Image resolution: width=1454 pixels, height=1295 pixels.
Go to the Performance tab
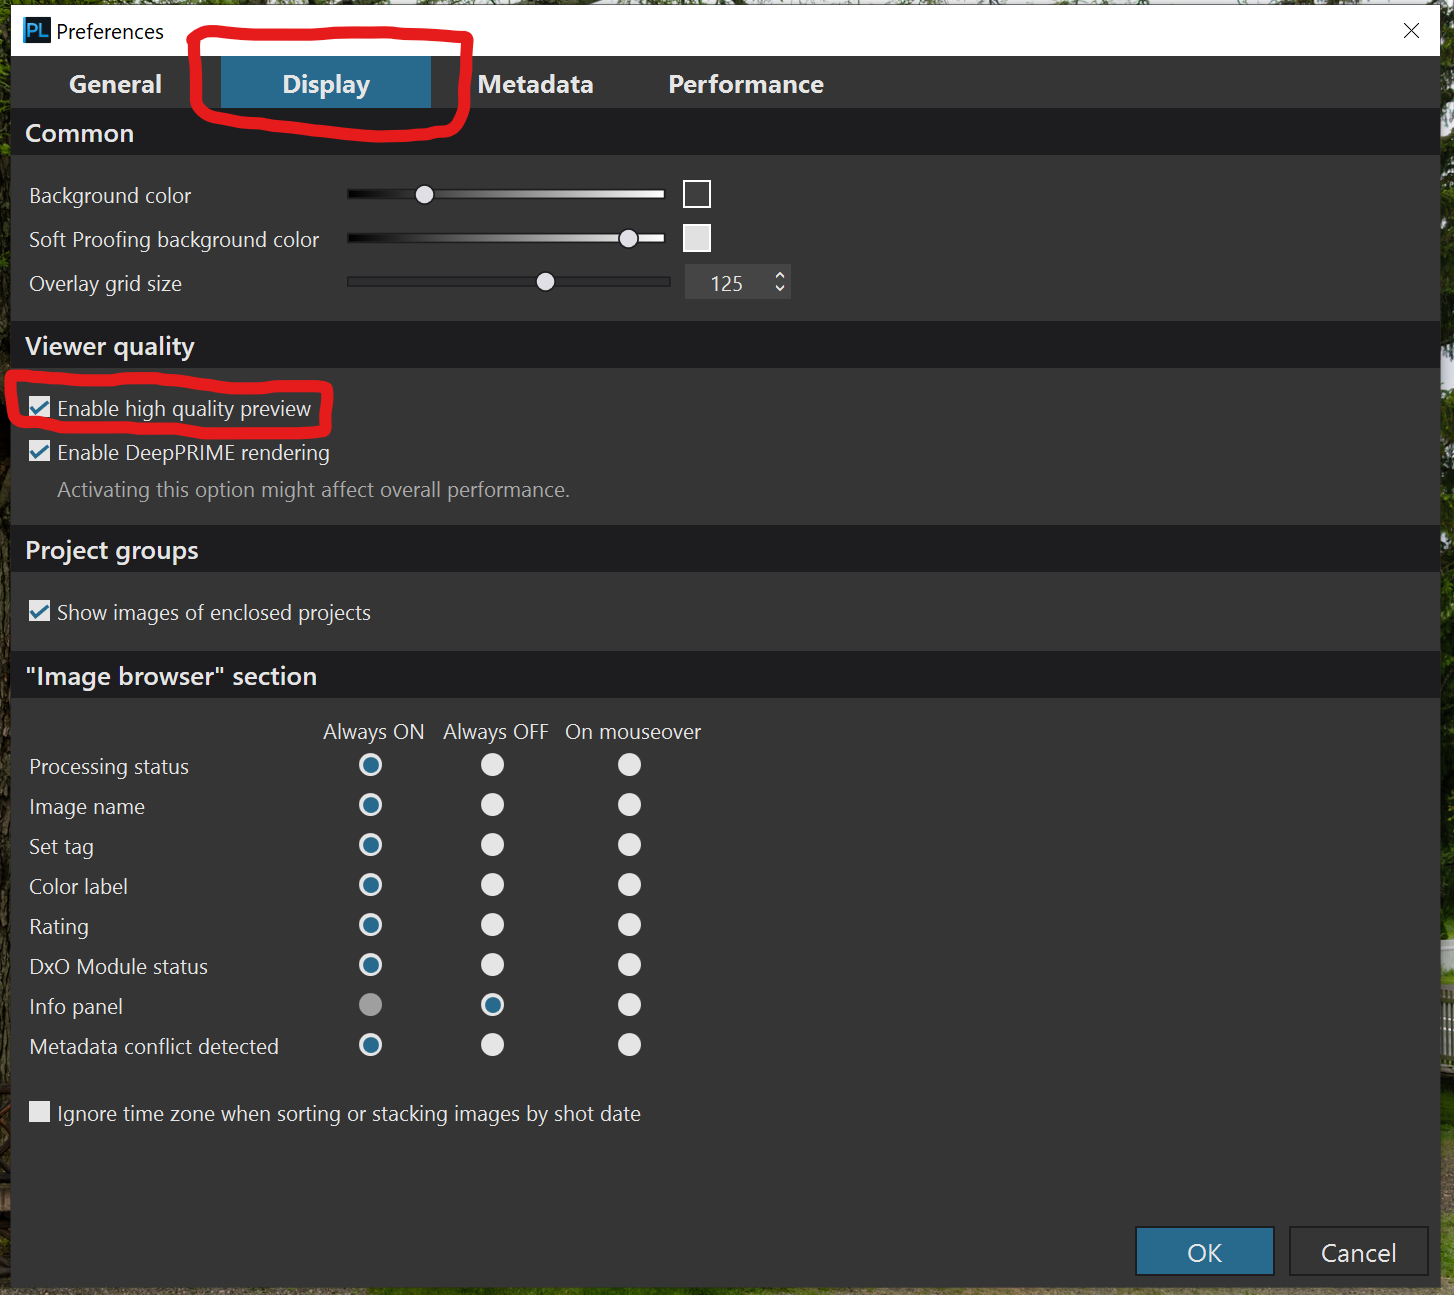coord(745,84)
